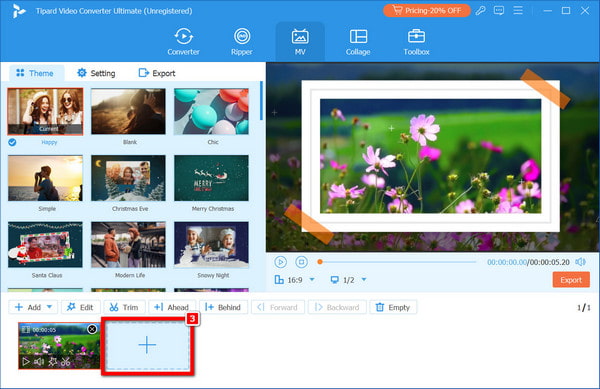Open the hamburger menu in title bar

[x=518, y=11]
